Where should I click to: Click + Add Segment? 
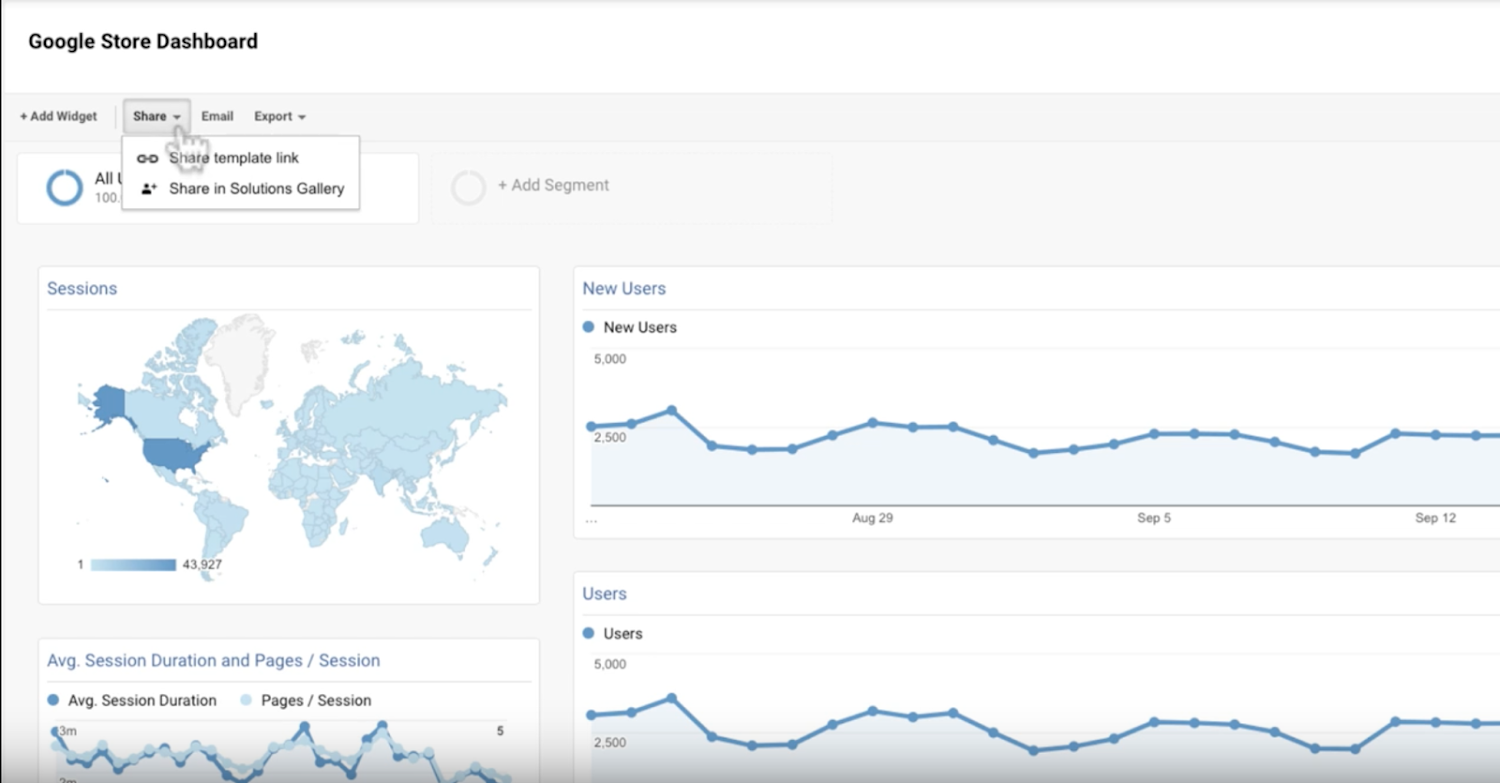[x=553, y=185]
